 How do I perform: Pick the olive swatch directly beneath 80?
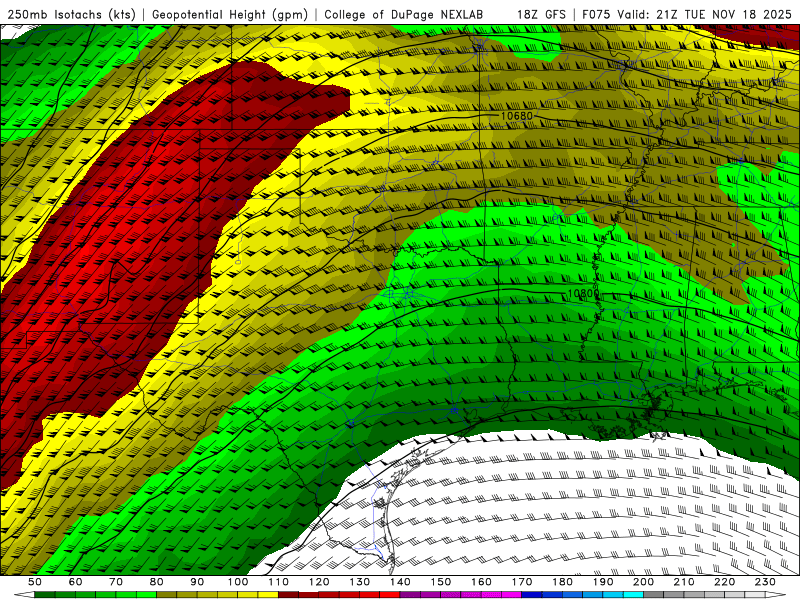click(166, 595)
